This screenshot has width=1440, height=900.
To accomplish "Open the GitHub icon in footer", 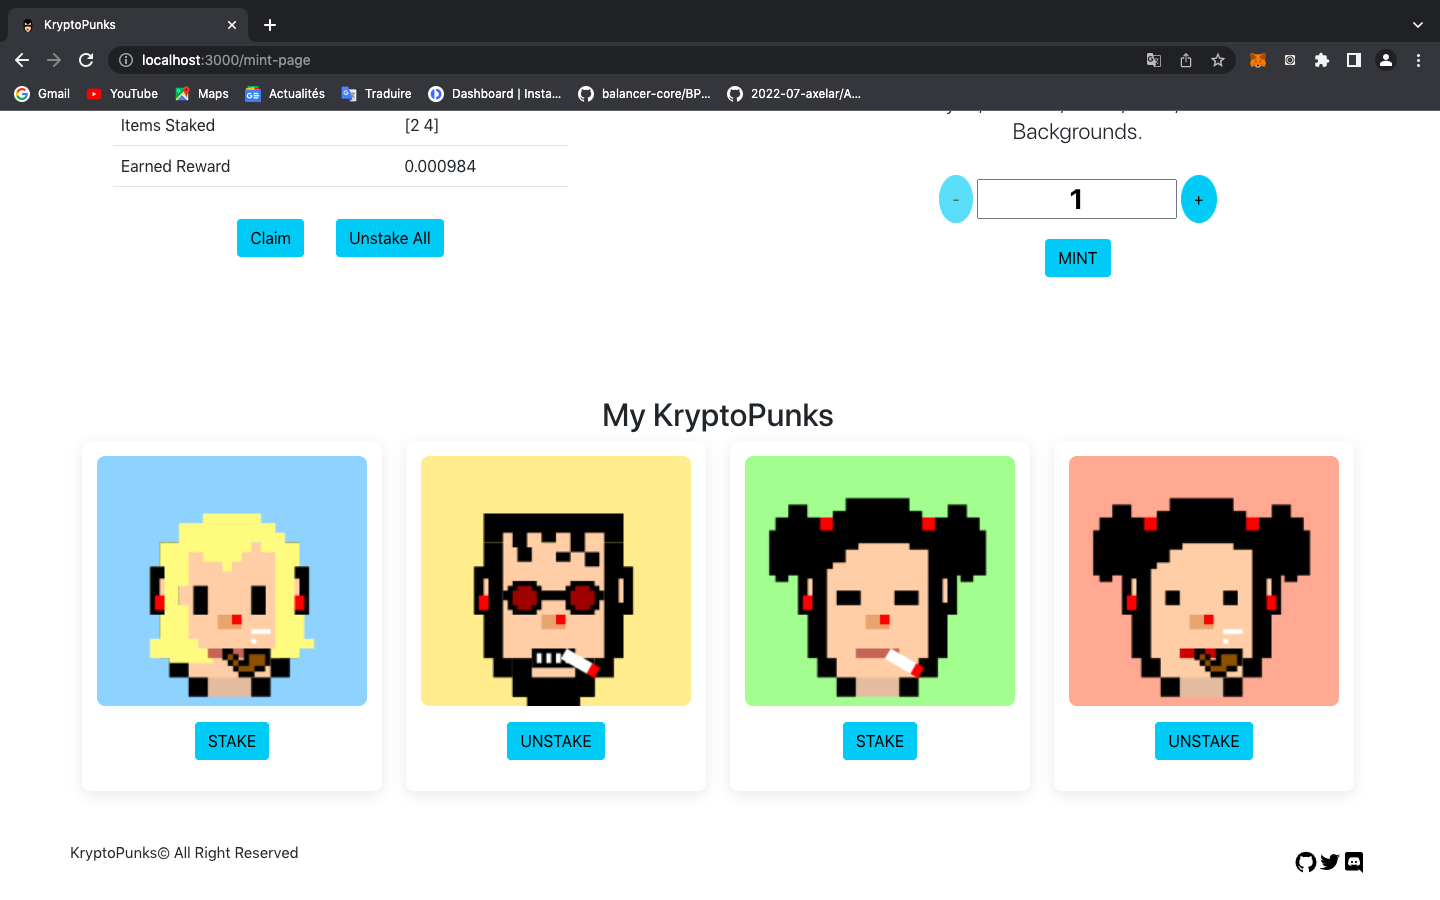I will (x=1305, y=862).
